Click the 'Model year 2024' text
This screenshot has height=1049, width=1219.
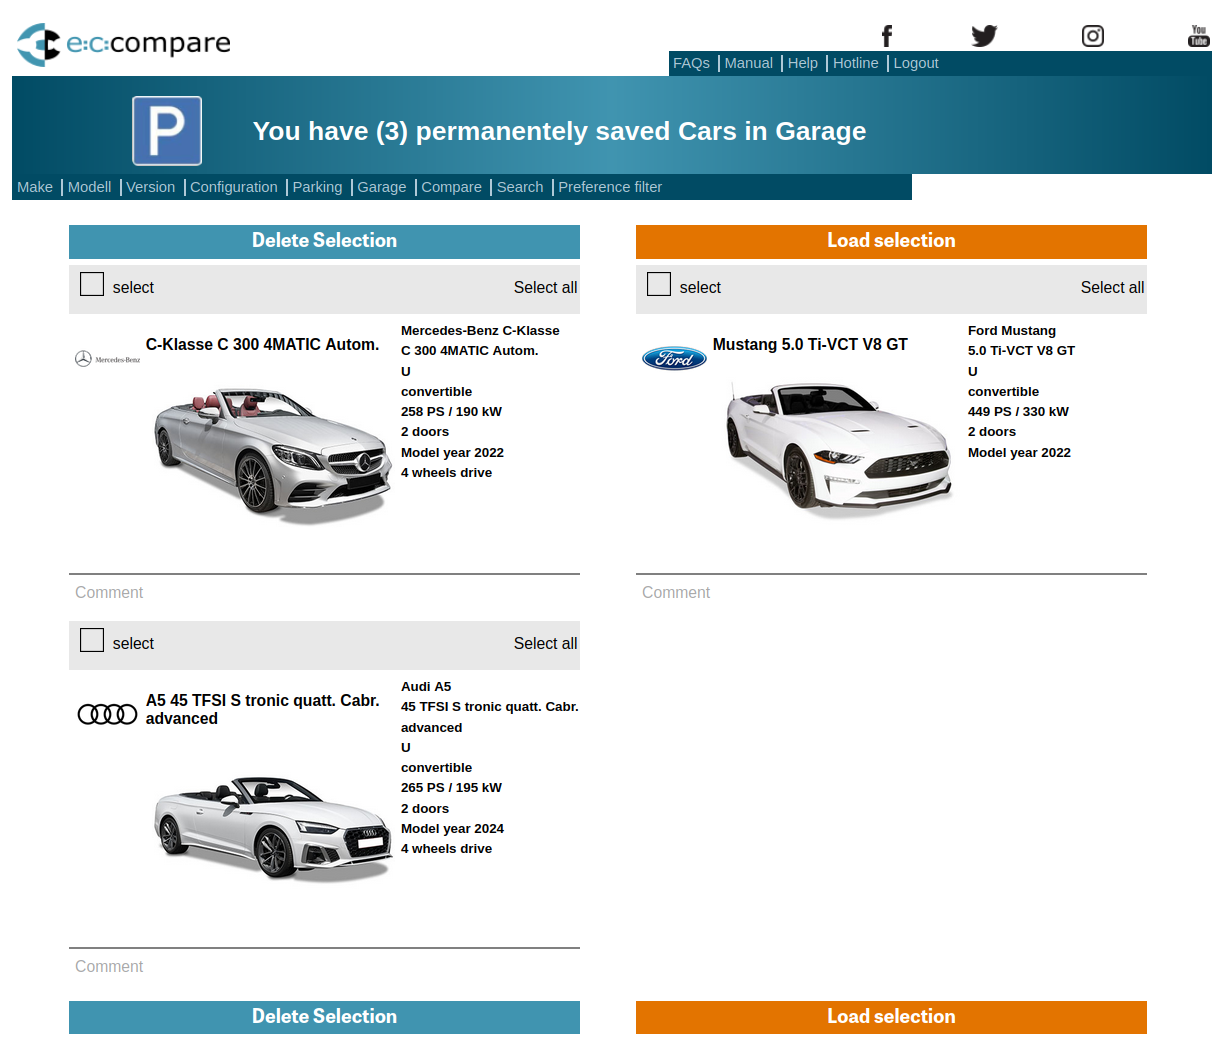coord(452,829)
